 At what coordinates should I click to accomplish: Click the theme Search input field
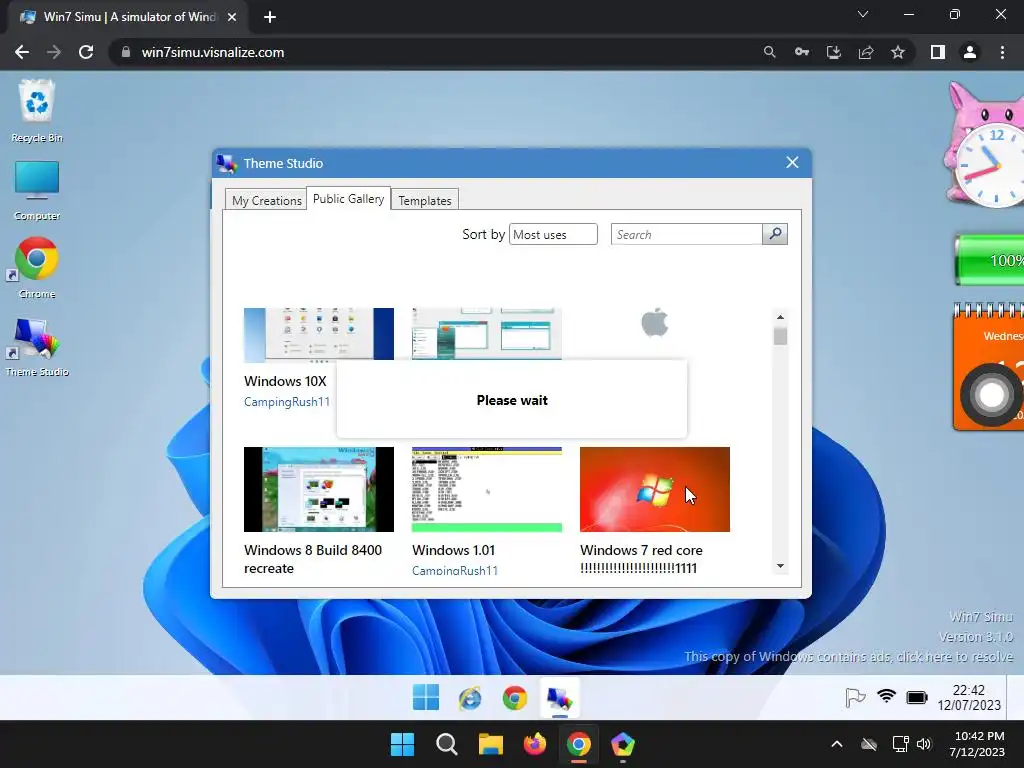(x=686, y=234)
